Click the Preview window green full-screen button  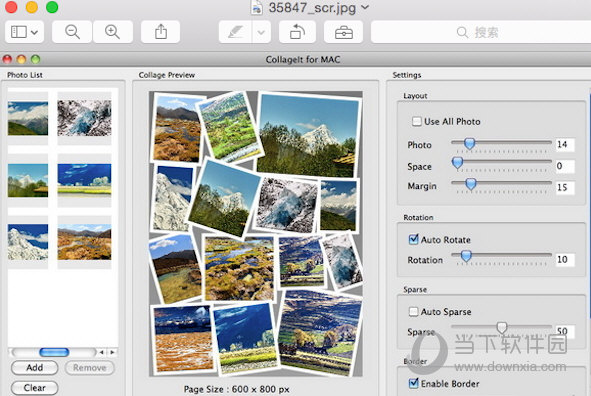point(52,7)
